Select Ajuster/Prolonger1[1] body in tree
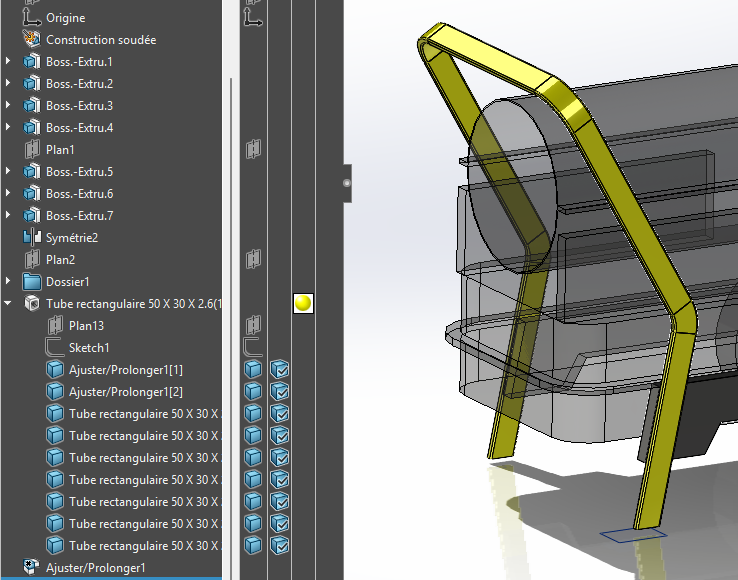Viewport: 738px width, 580px height. point(126,370)
